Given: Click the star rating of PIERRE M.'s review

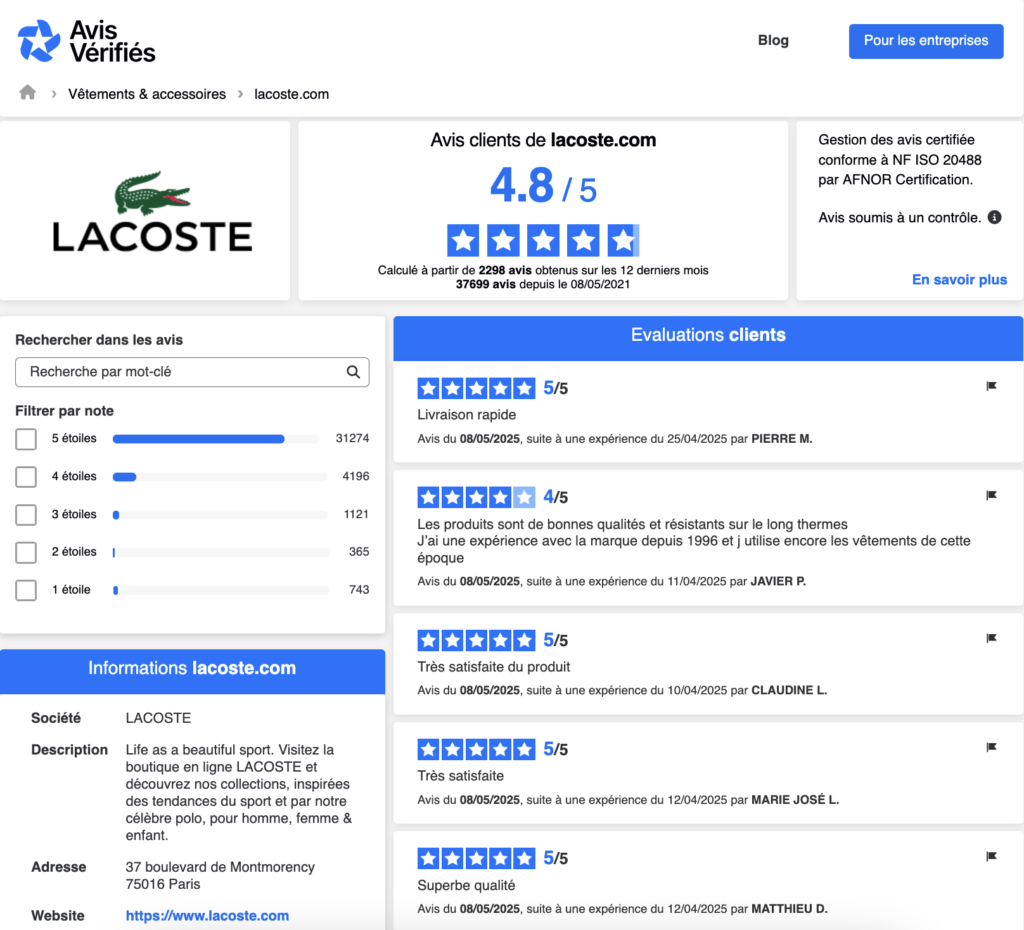Looking at the screenshot, I should (x=476, y=389).
